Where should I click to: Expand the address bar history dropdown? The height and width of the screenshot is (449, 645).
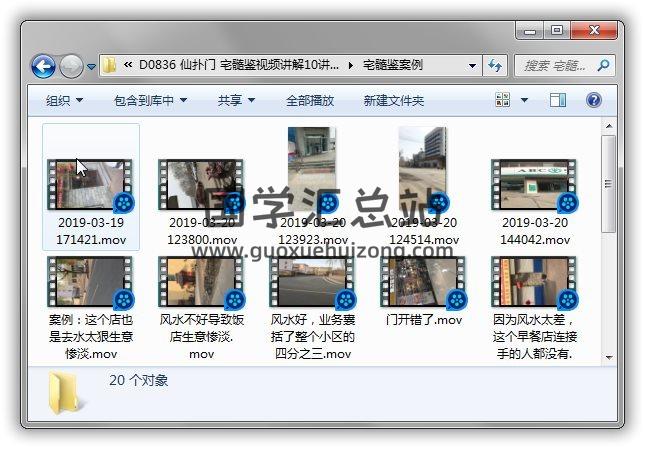tap(472, 66)
